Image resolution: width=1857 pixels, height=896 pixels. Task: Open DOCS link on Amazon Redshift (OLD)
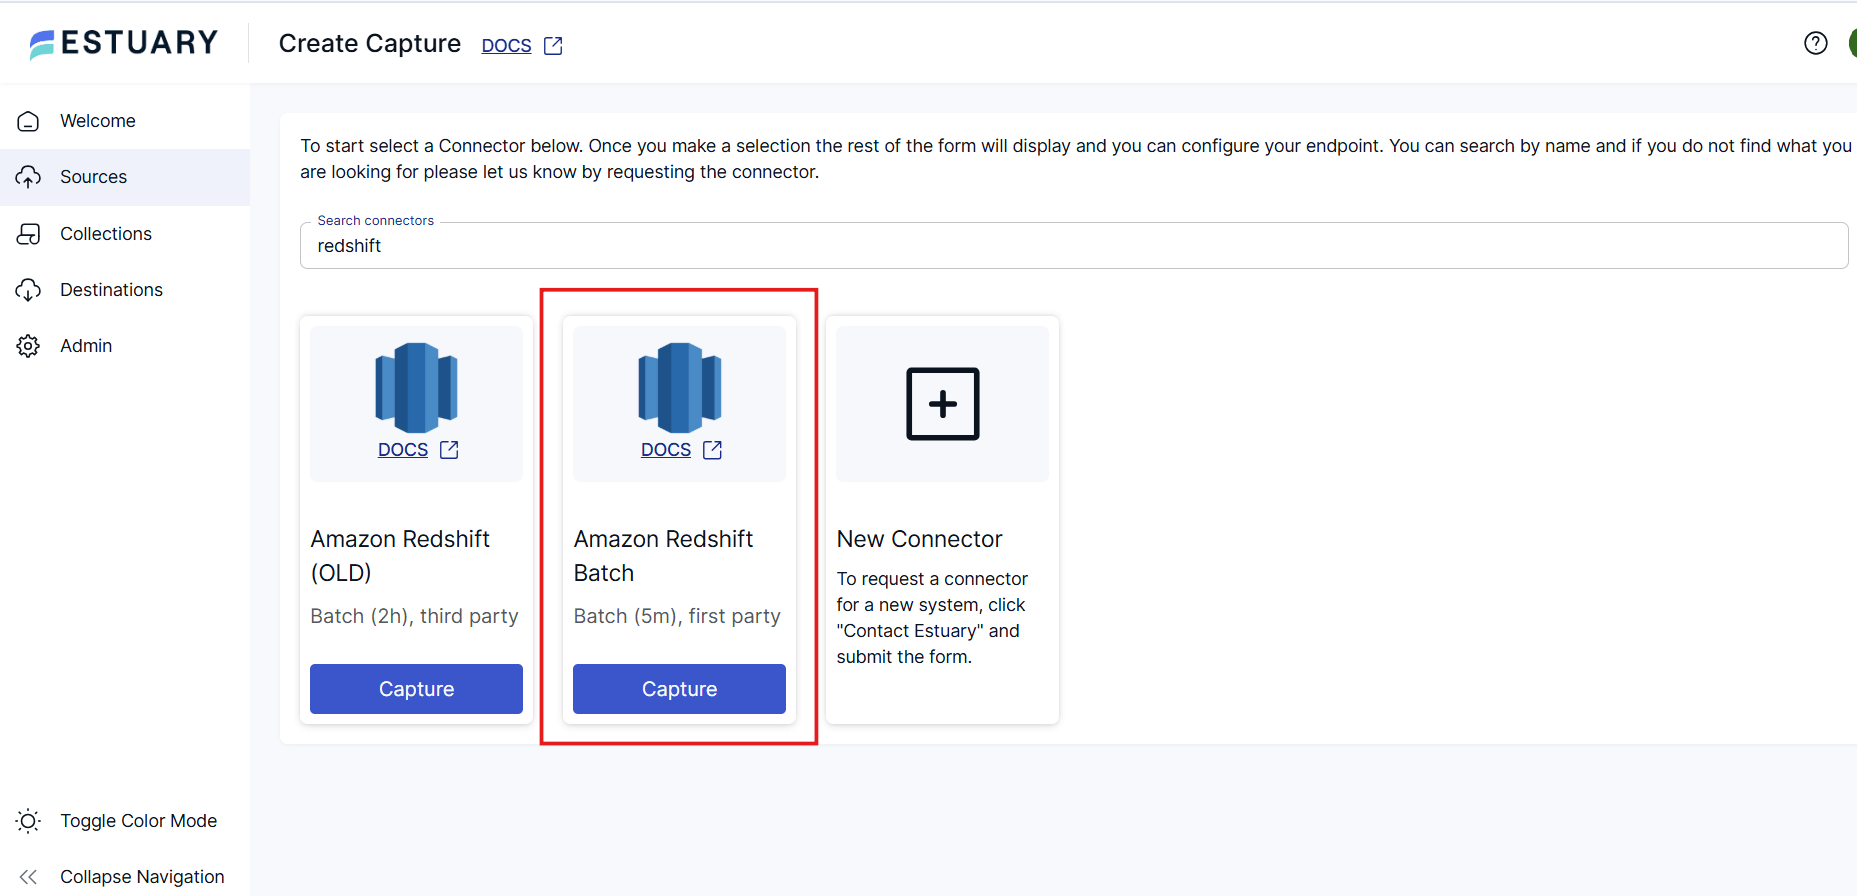pyautogui.click(x=403, y=450)
